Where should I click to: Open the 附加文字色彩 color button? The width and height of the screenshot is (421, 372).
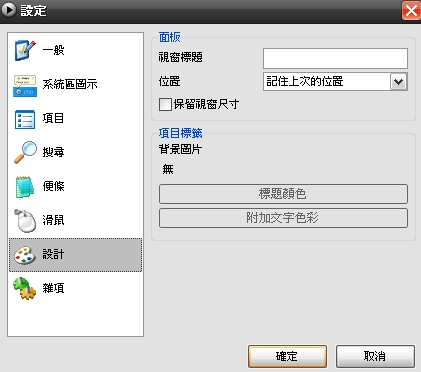[x=283, y=218]
